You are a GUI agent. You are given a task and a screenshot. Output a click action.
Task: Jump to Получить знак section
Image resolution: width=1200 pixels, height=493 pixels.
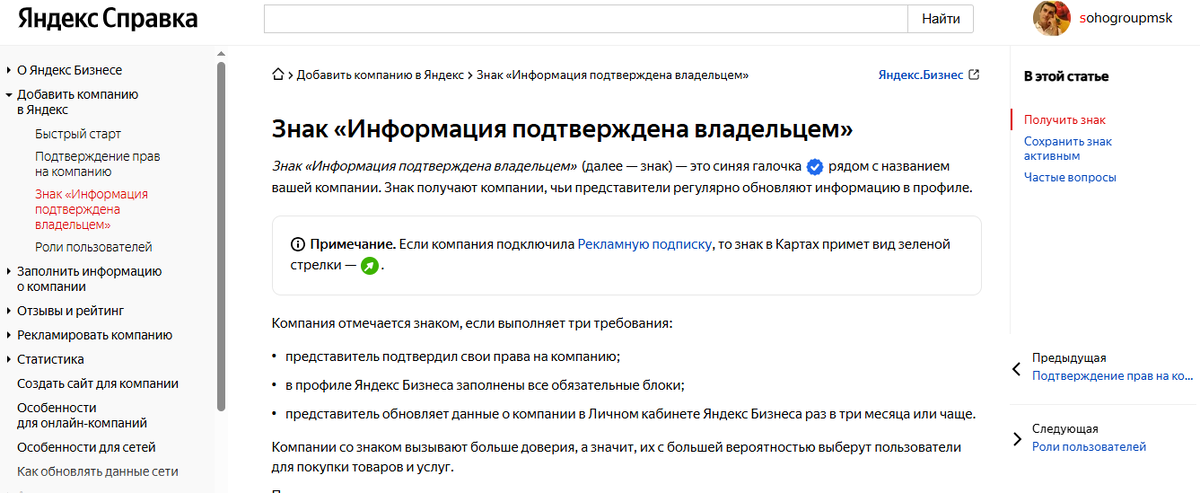coord(1064,120)
